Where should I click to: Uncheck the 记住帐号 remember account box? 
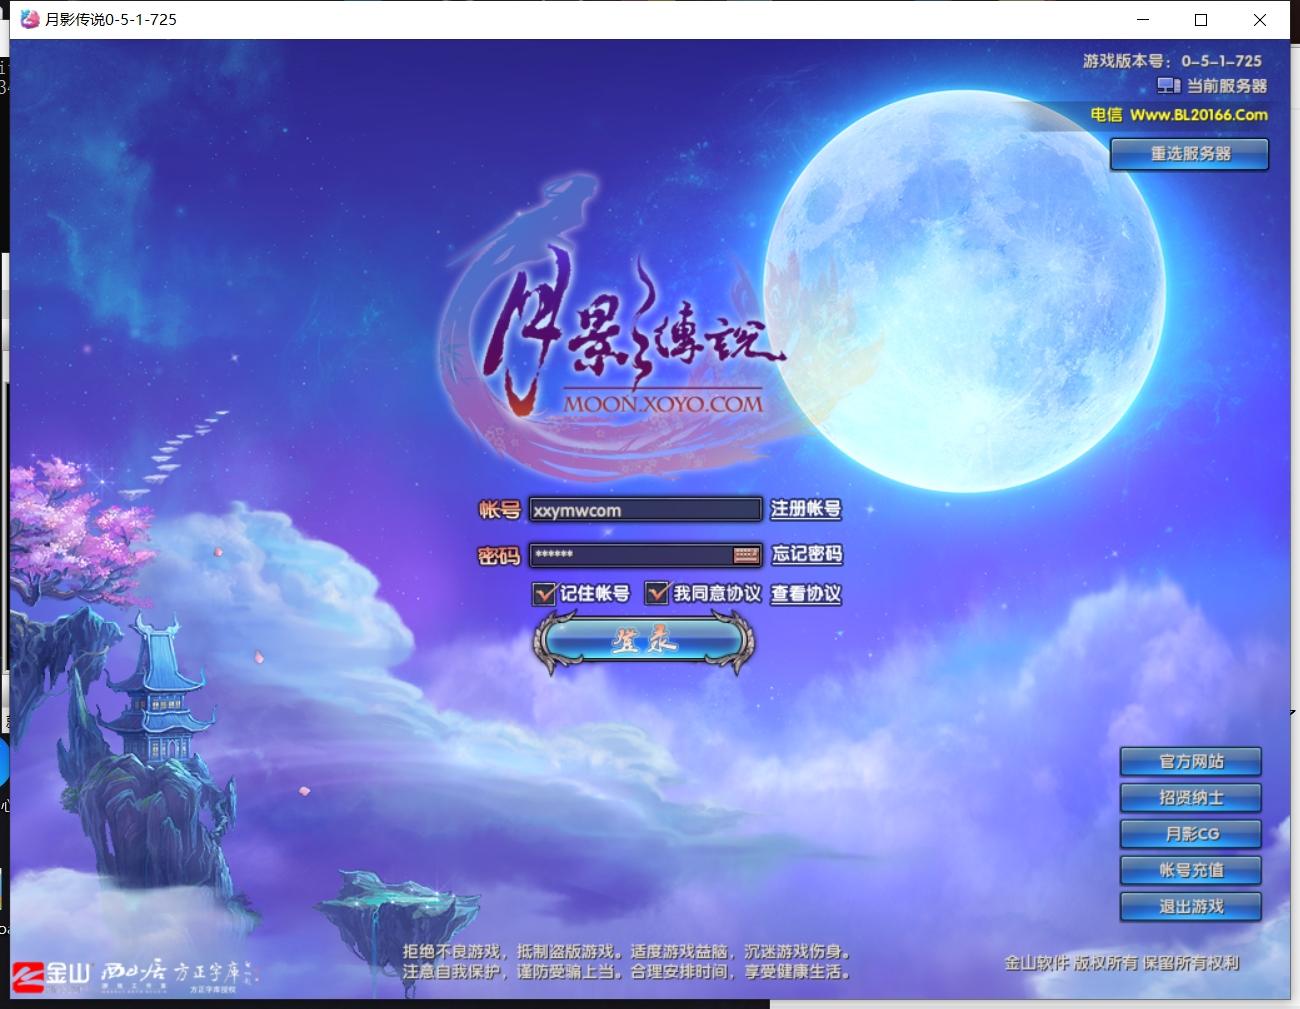[x=544, y=593]
